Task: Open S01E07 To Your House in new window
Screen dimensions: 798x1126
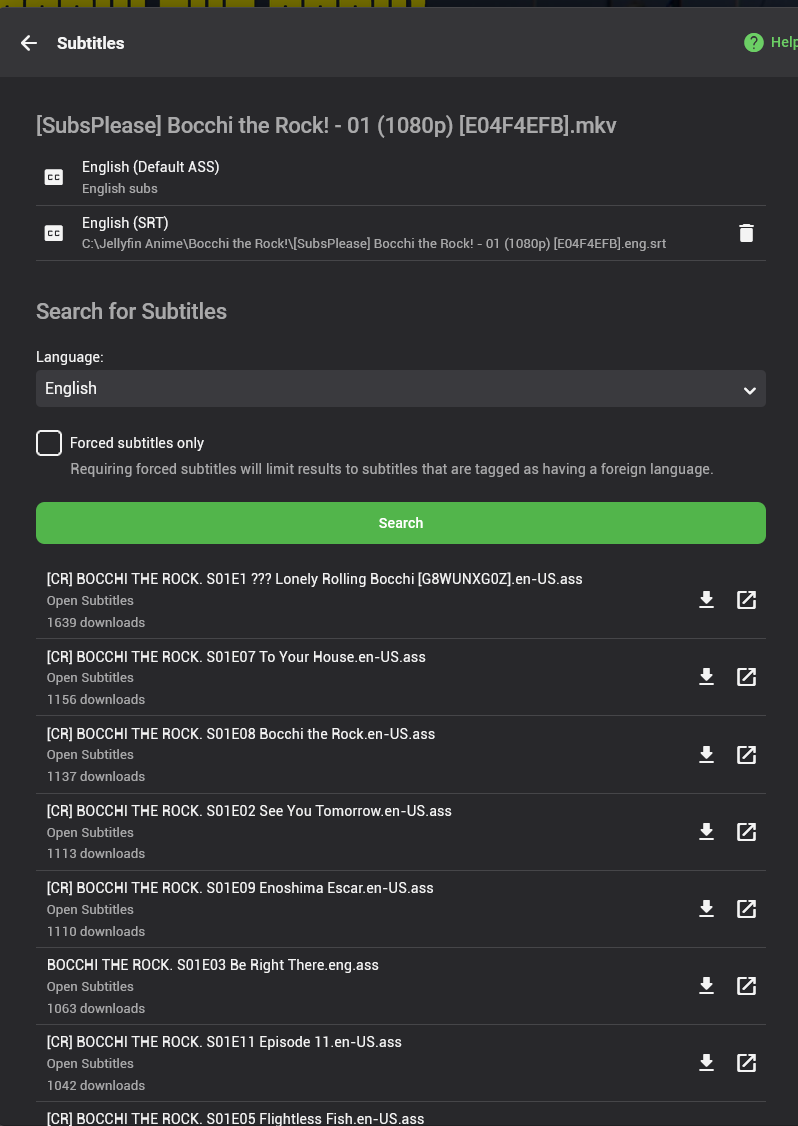Action: pyautogui.click(x=746, y=677)
